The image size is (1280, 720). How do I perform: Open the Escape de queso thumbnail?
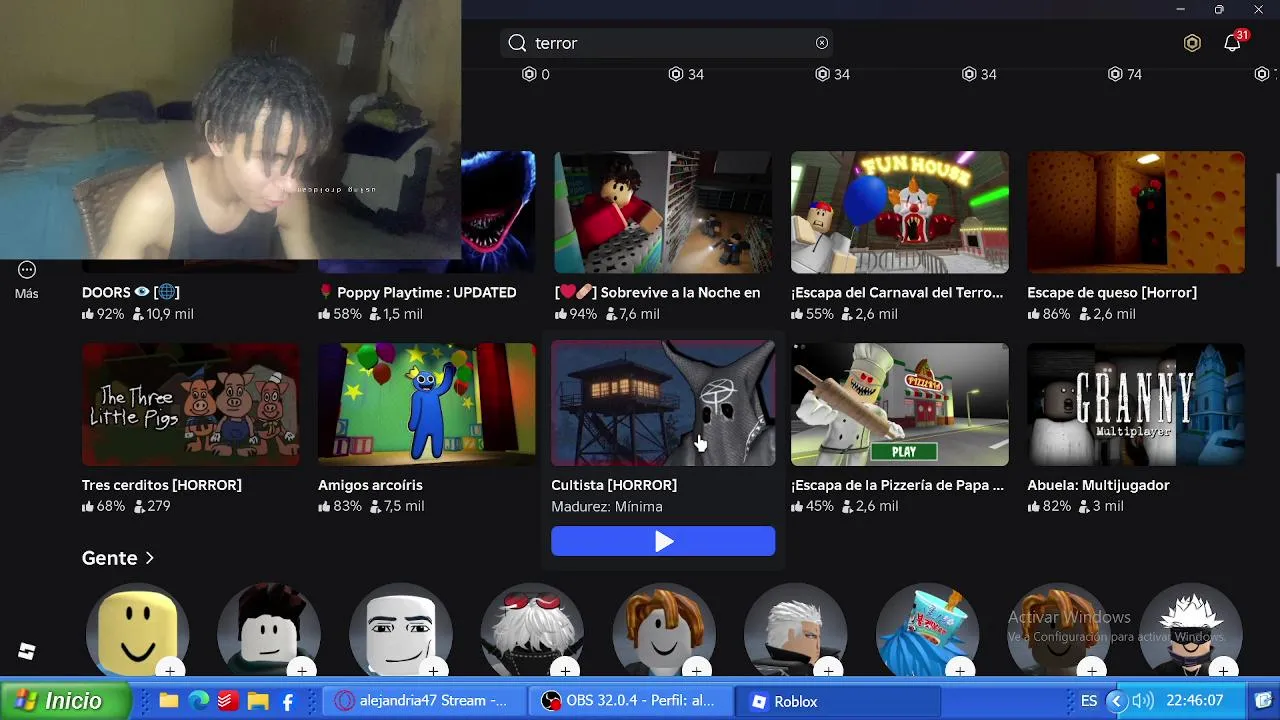tap(1136, 212)
